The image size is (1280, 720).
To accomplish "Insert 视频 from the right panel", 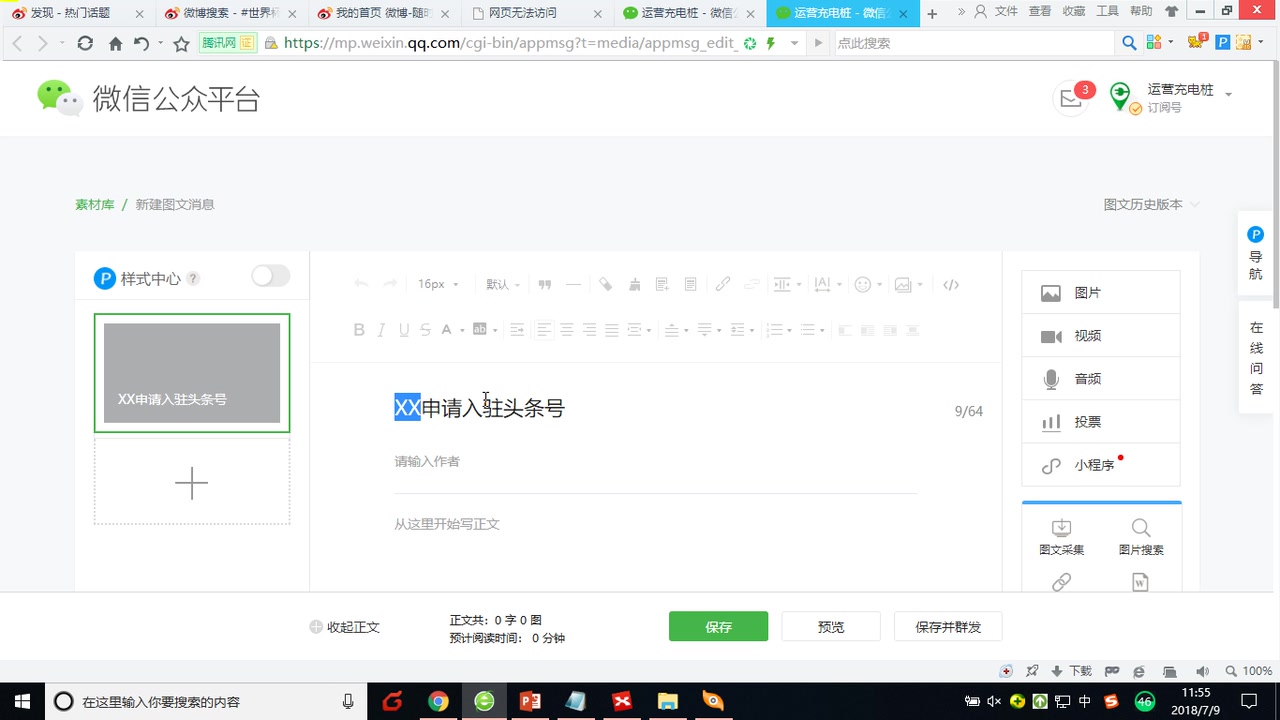I will (1101, 336).
